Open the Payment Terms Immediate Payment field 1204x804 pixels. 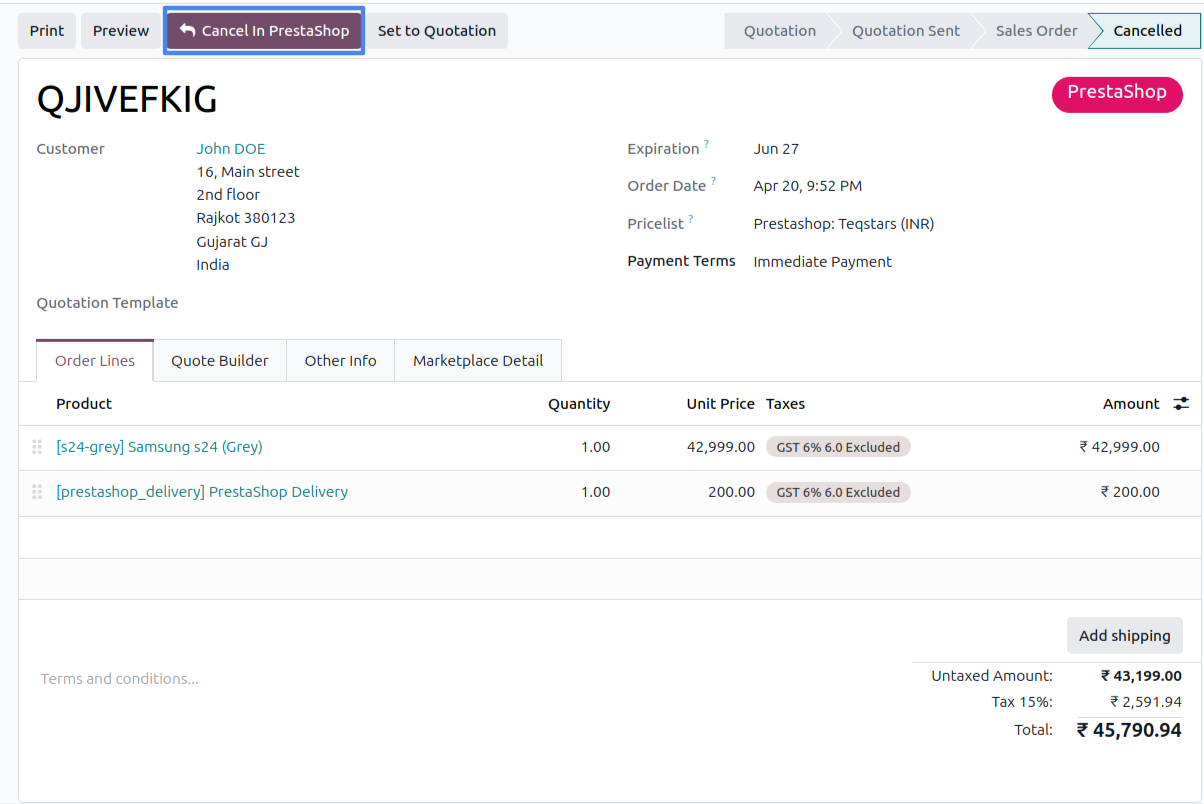[x=823, y=262]
